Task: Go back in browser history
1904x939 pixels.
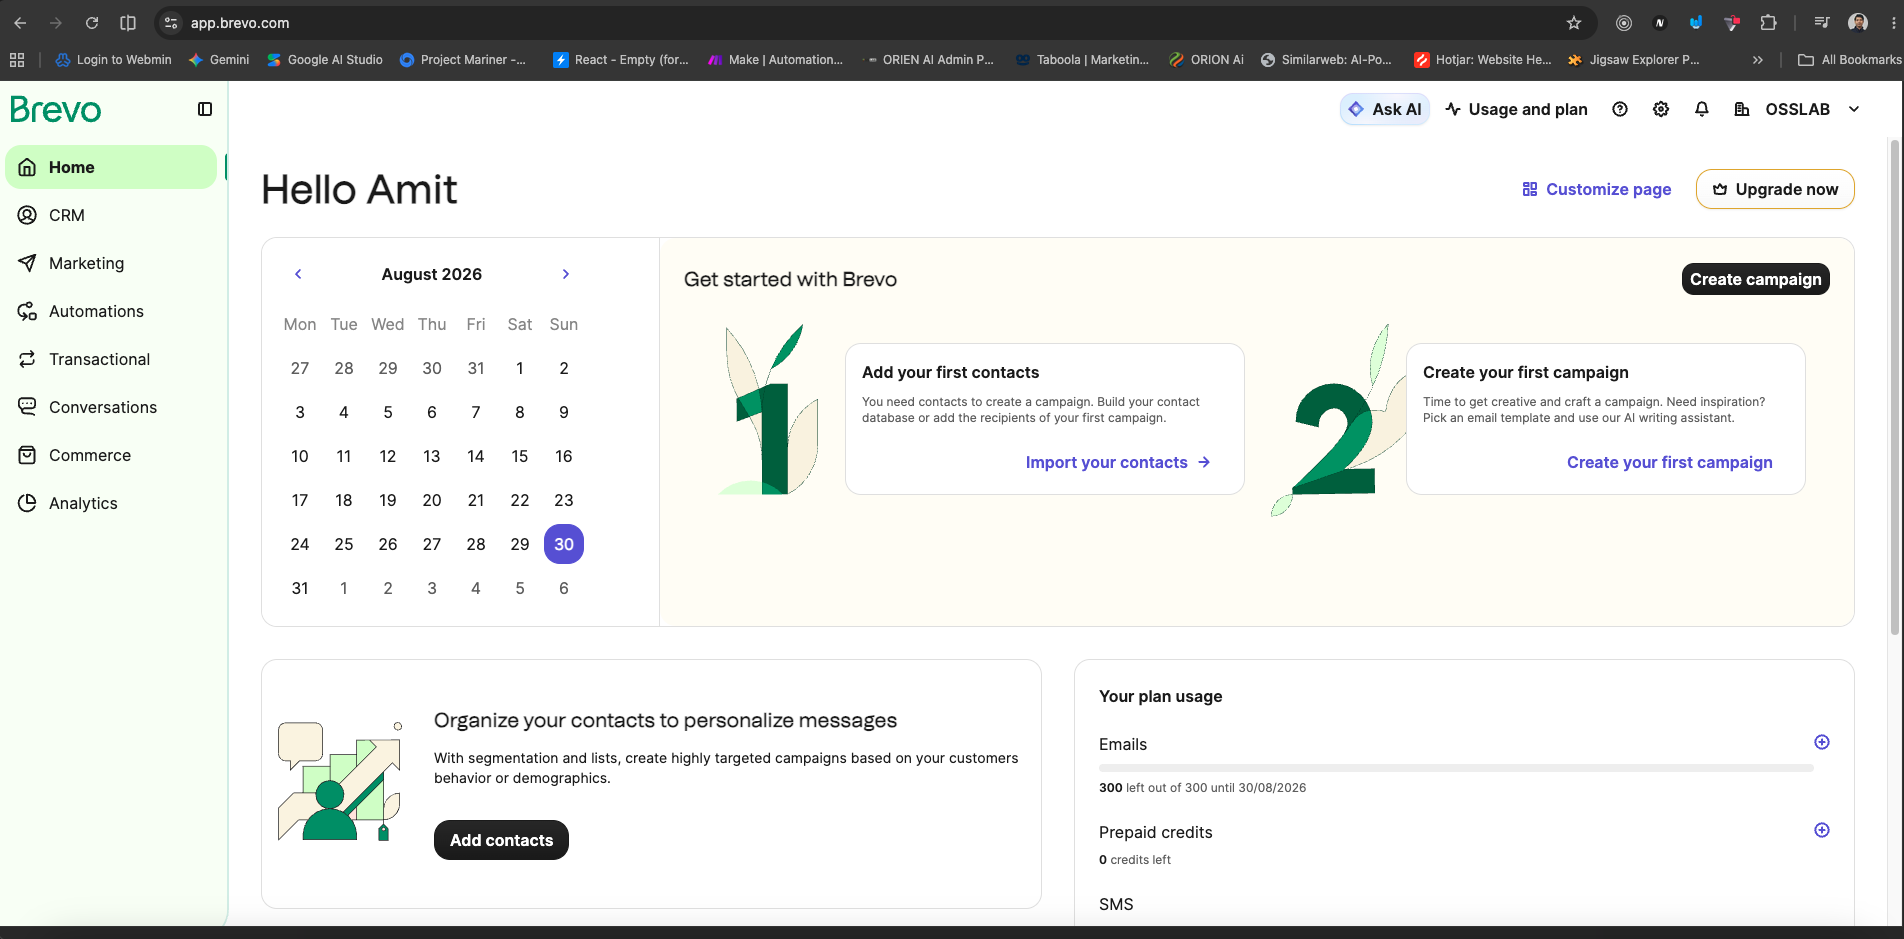Action: (20, 23)
